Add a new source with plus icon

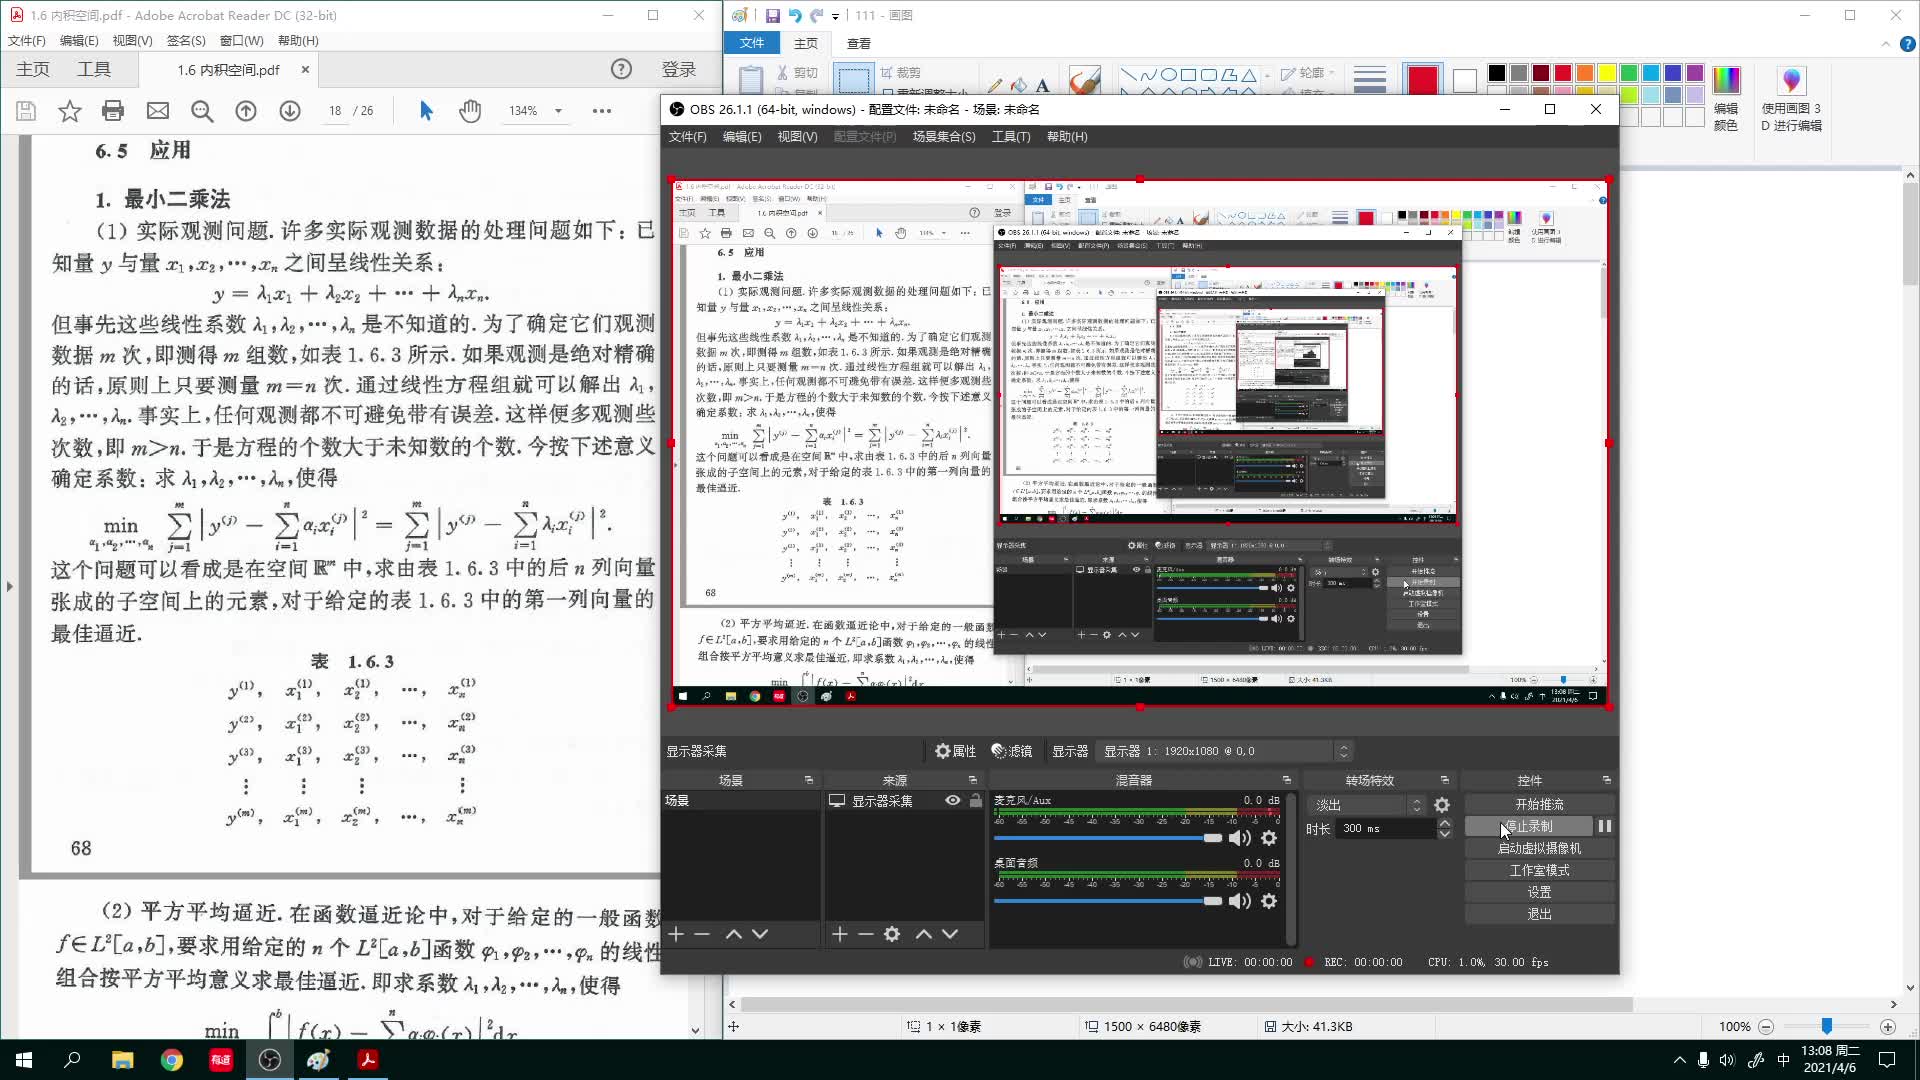click(x=839, y=934)
